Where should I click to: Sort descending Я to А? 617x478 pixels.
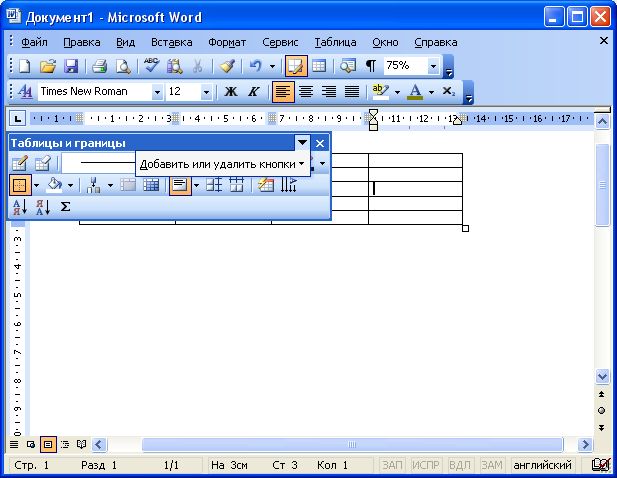(x=43, y=207)
